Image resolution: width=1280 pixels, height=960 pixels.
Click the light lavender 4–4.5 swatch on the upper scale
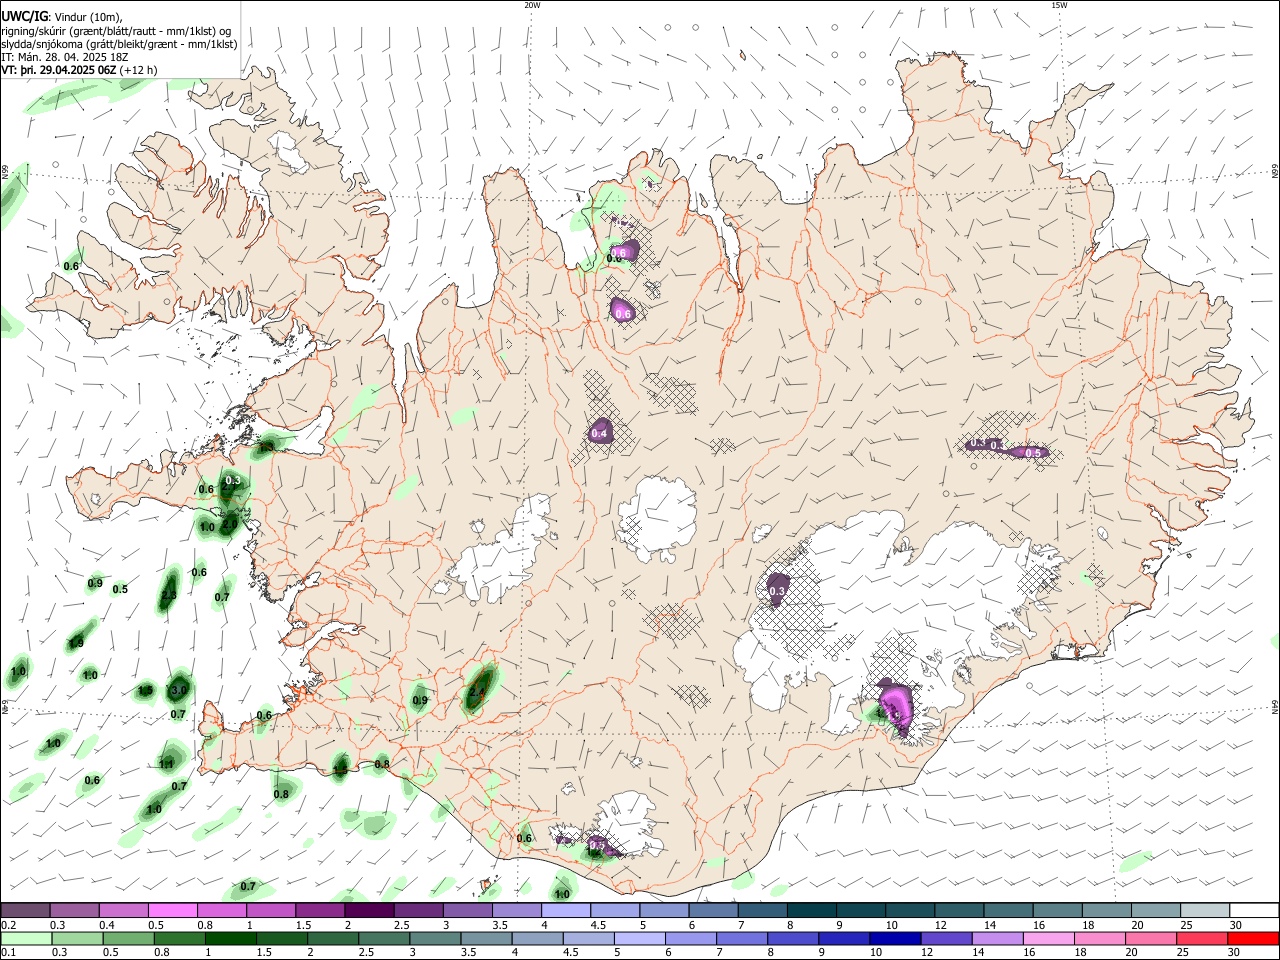tap(565, 910)
